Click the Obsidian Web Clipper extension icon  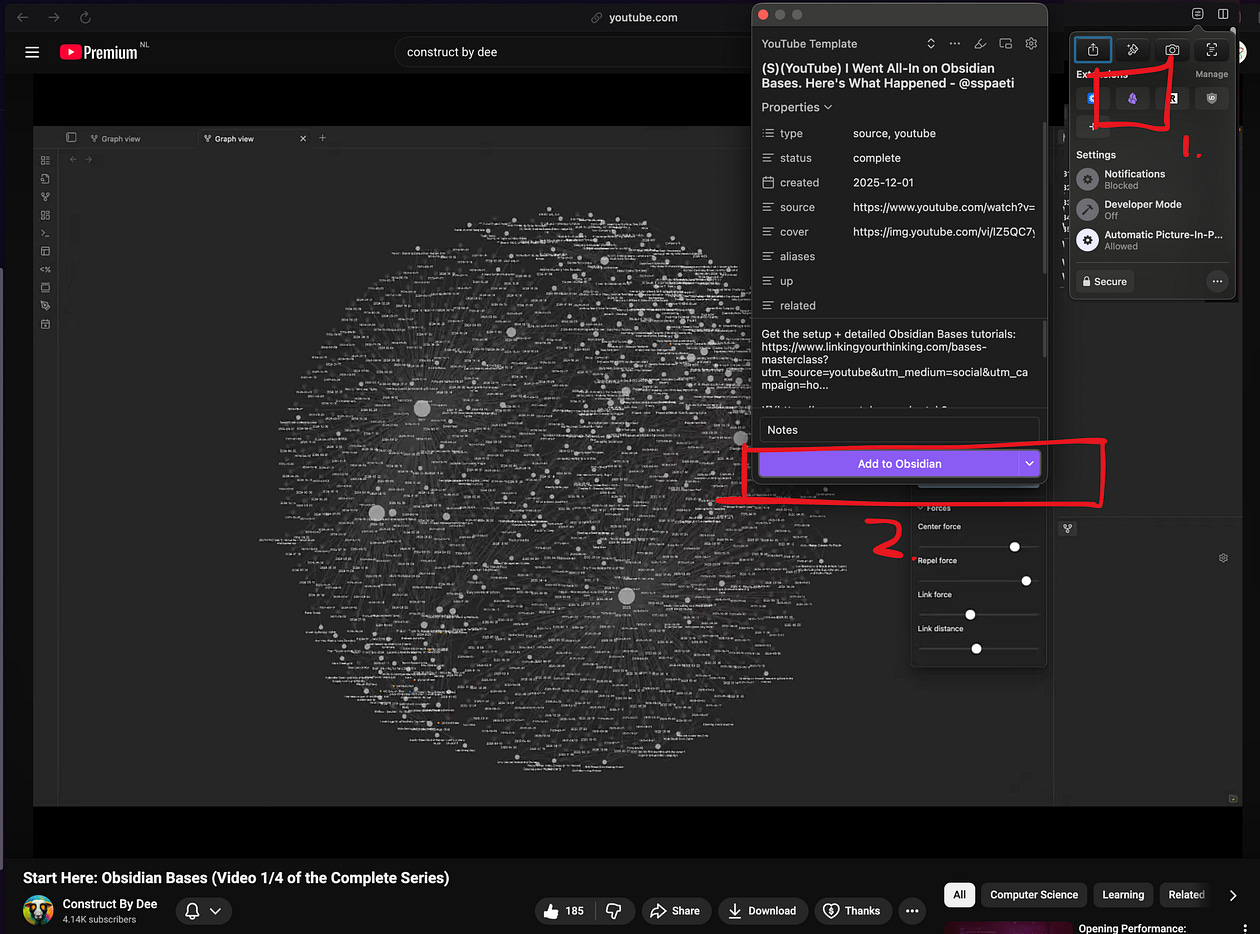(1132, 98)
